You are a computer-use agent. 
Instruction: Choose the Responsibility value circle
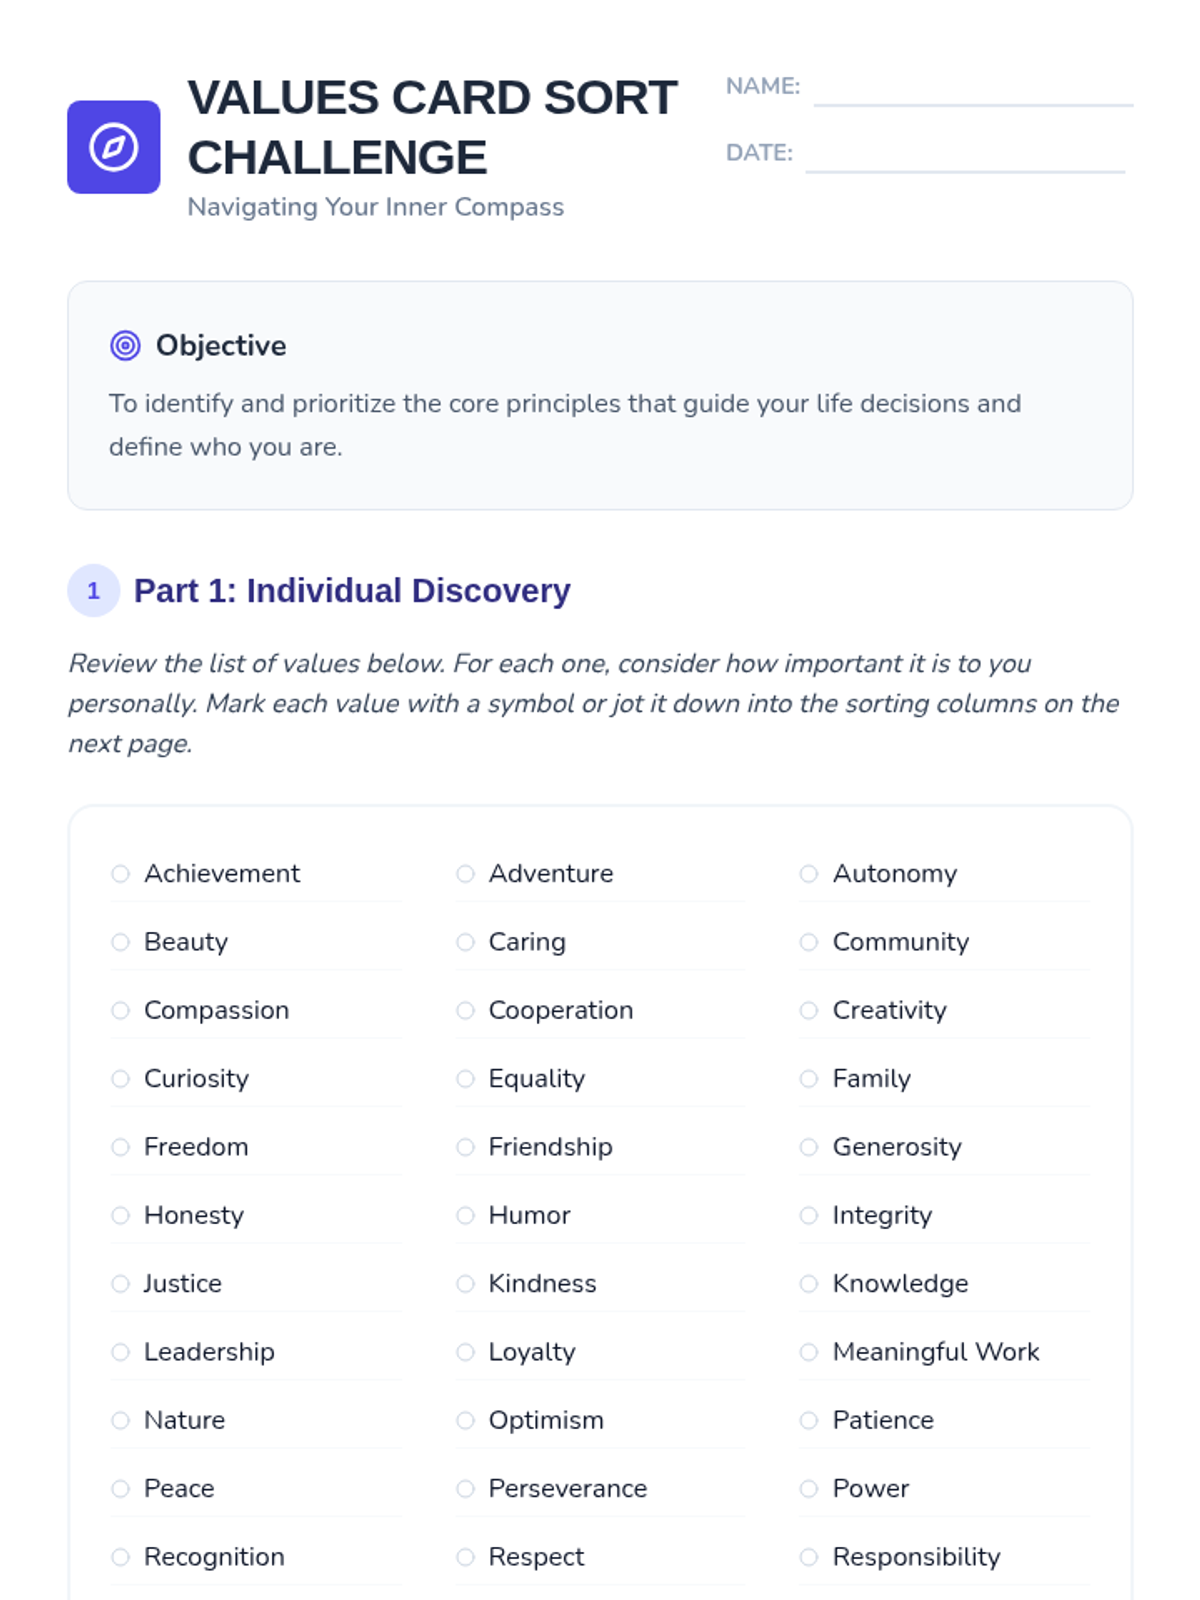click(x=809, y=1557)
